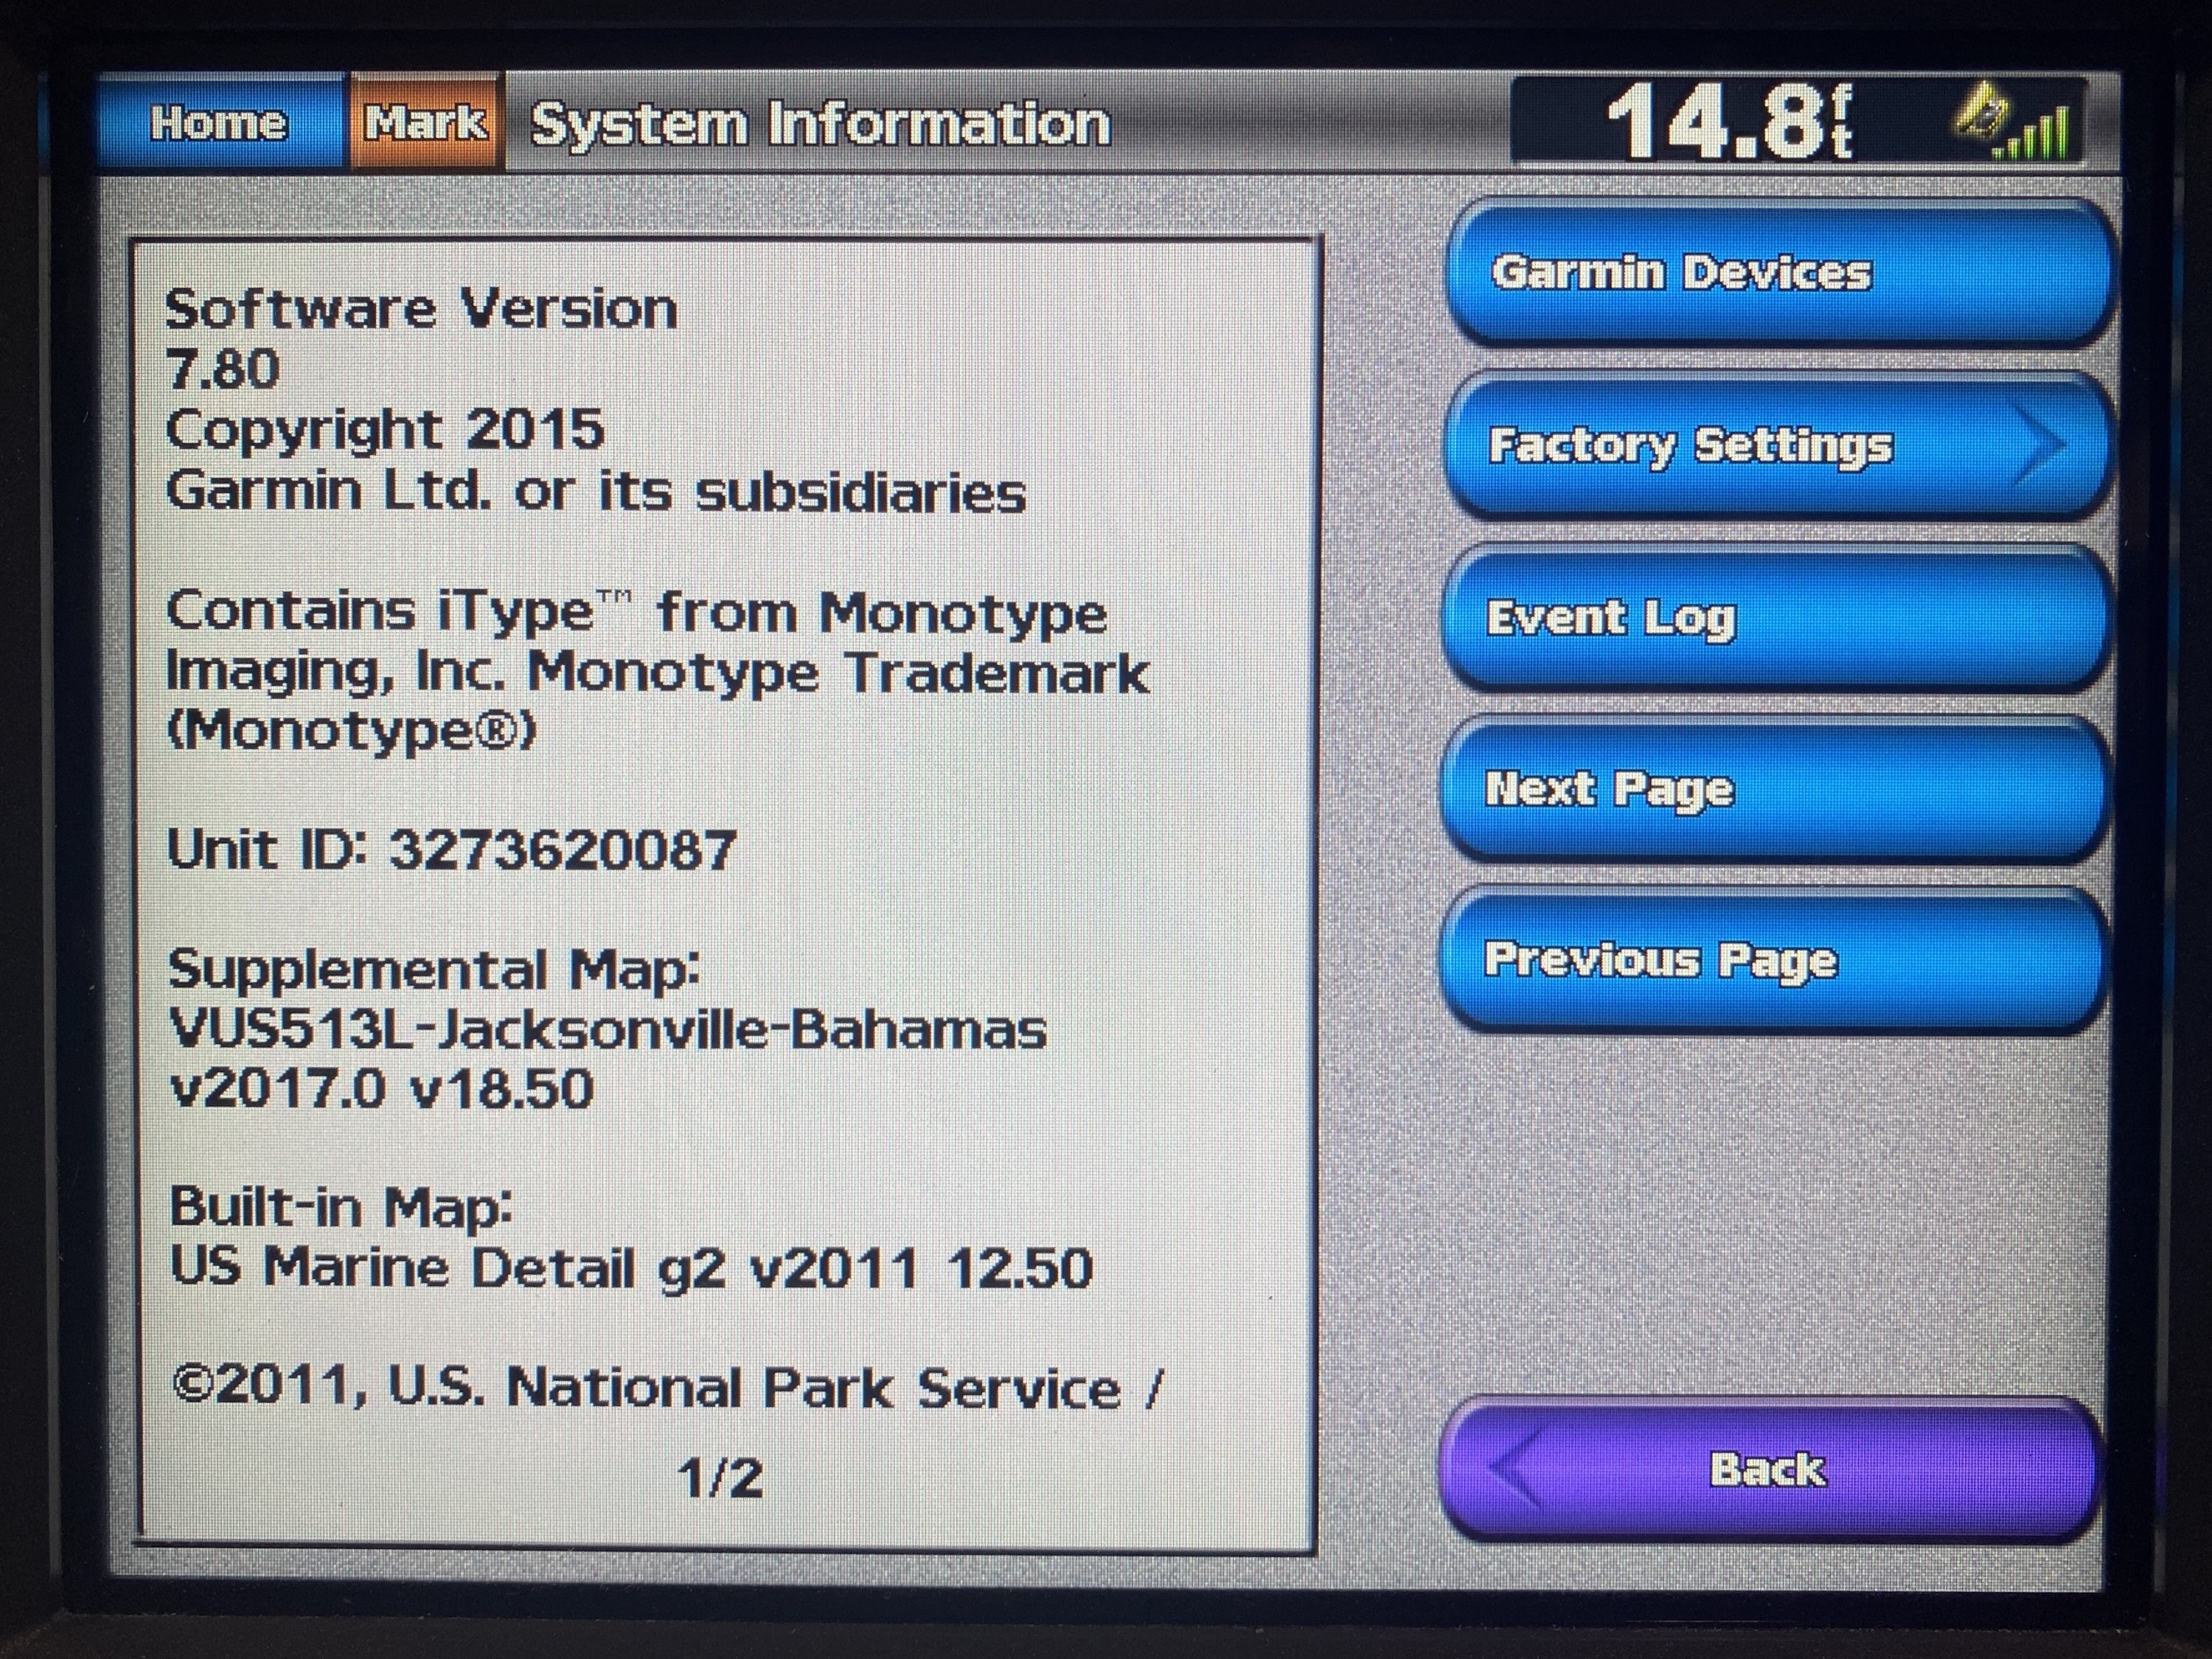Tap the Factory Settings chevron arrow
The height and width of the screenshot is (1659, 2212).
[x=2041, y=445]
